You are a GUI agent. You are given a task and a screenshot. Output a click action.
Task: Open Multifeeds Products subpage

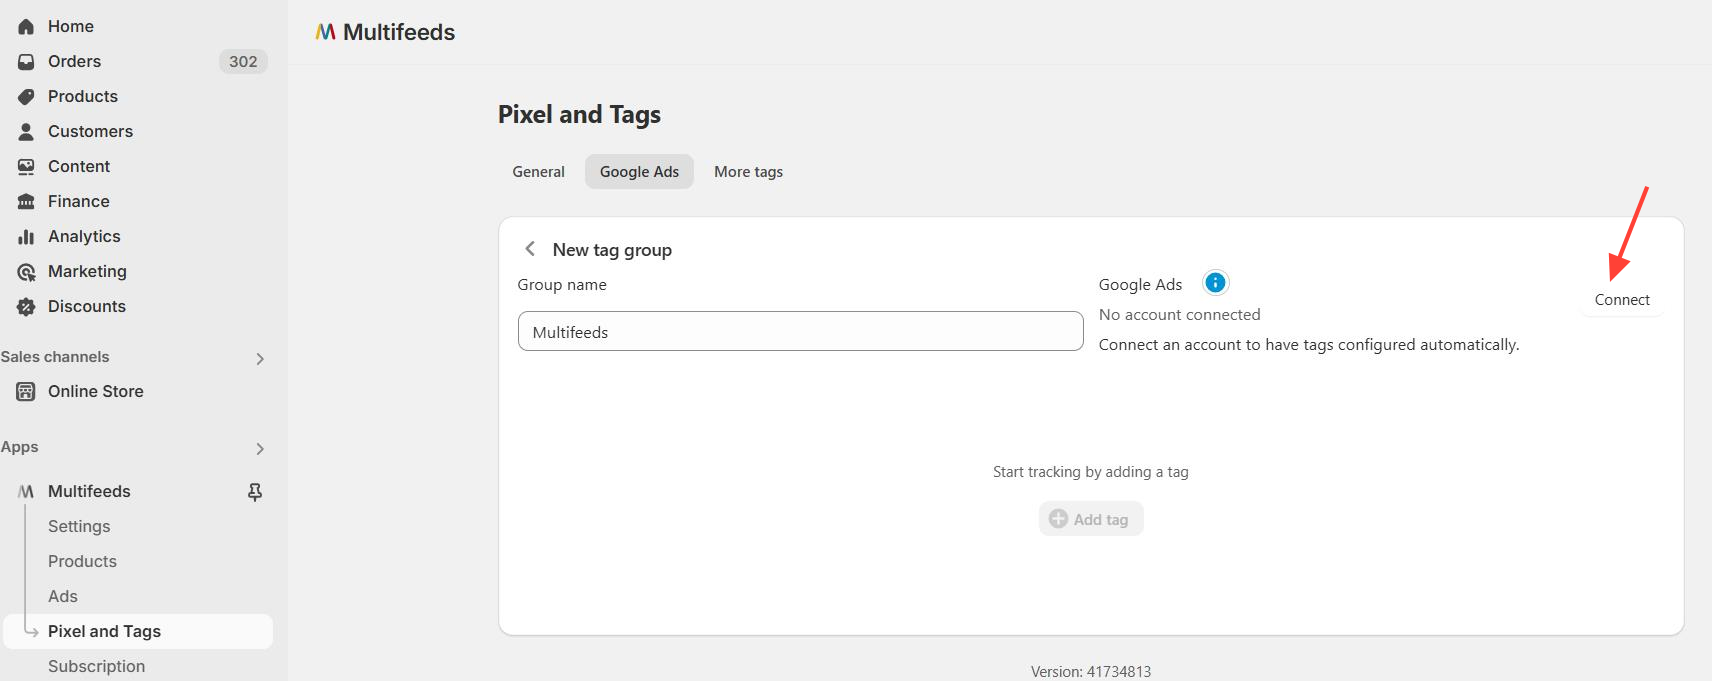coord(82,561)
